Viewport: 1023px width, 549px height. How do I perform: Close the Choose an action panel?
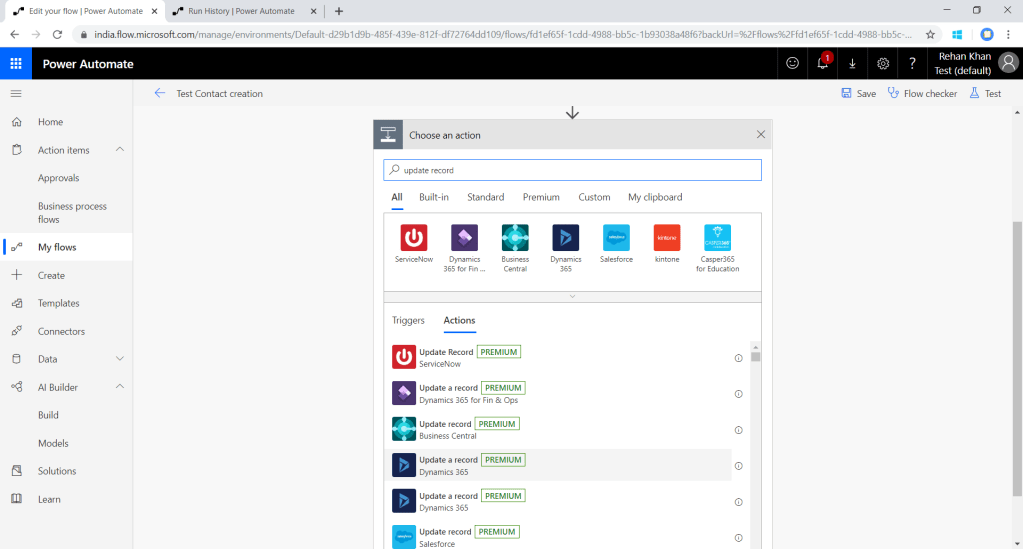point(761,135)
